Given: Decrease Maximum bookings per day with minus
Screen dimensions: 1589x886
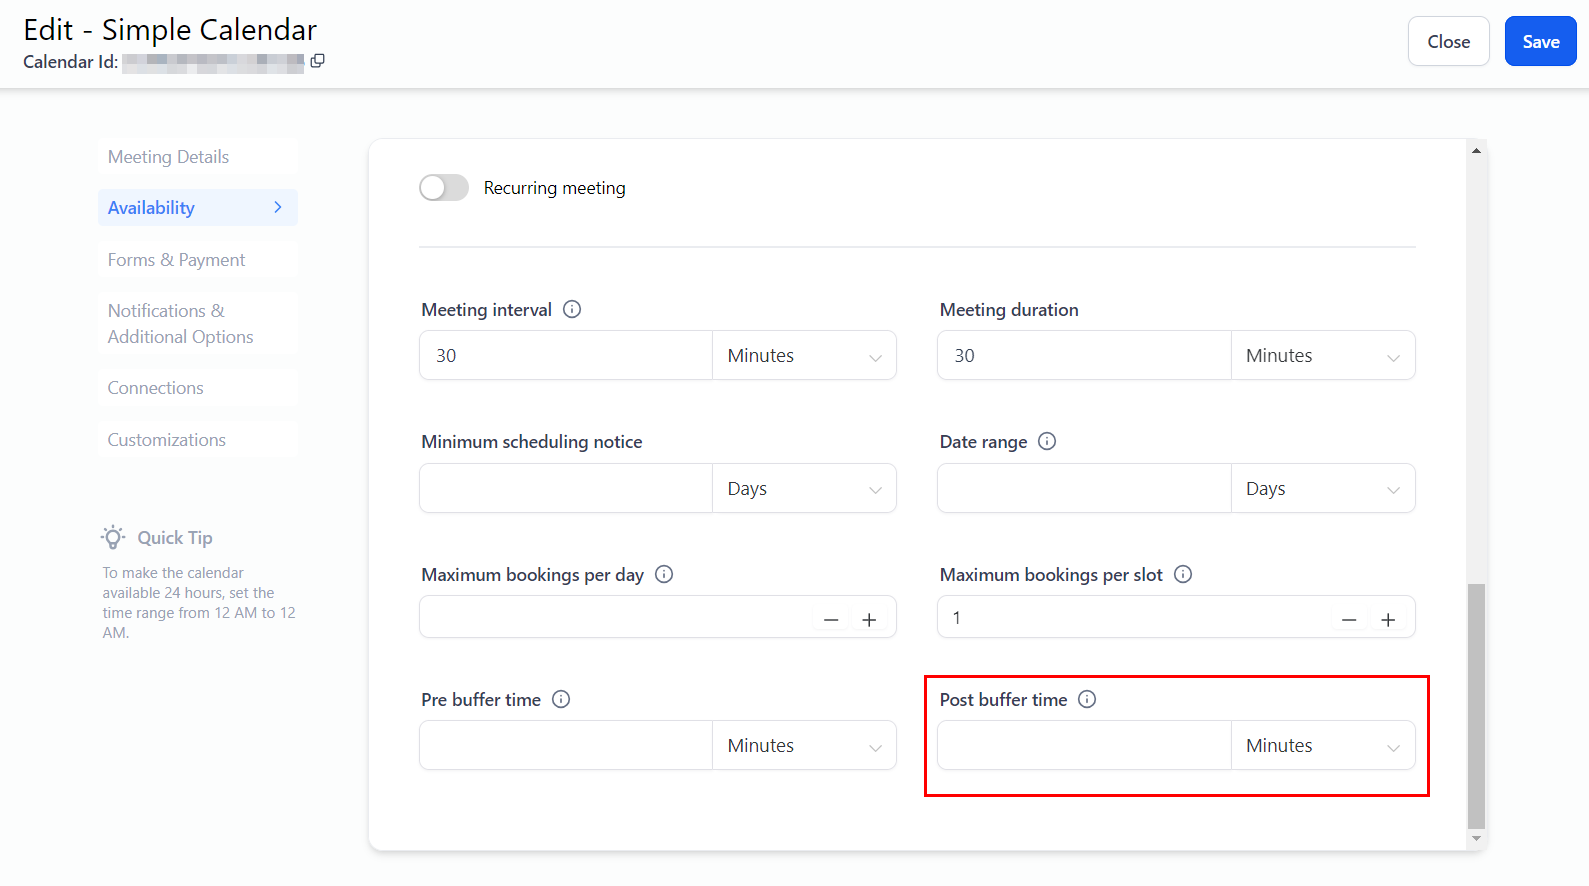Looking at the screenshot, I should 831,619.
